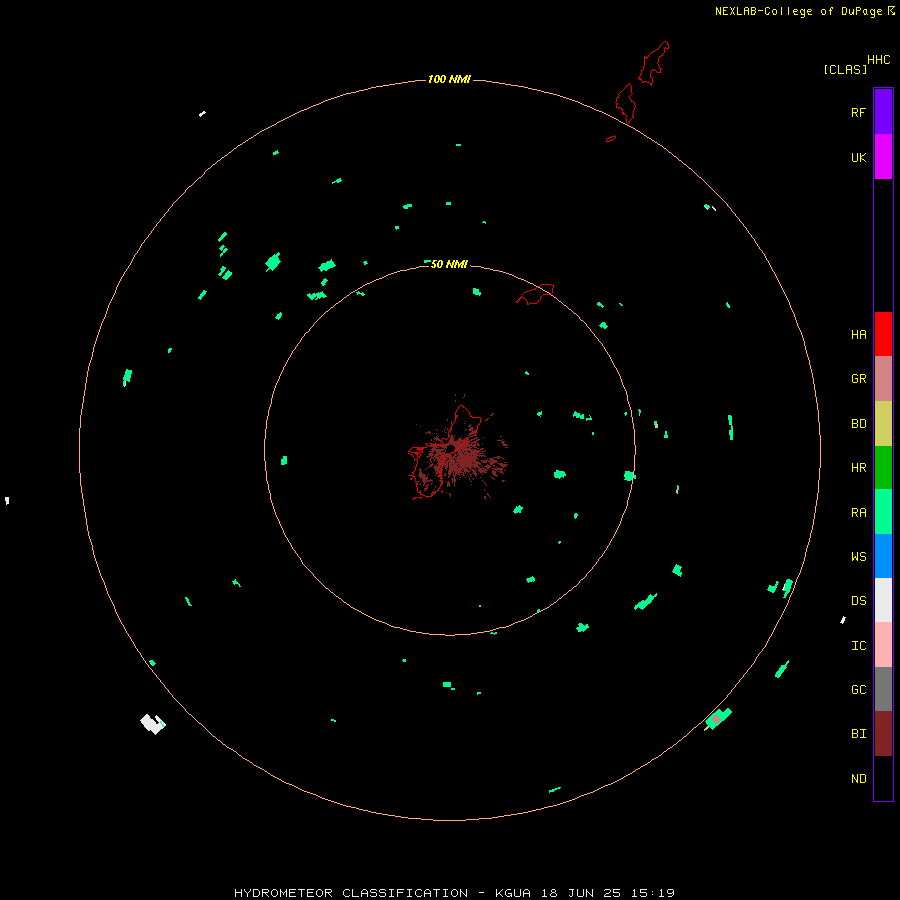Click the GC legend label
The height and width of the screenshot is (900, 900).
coord(858,690)
